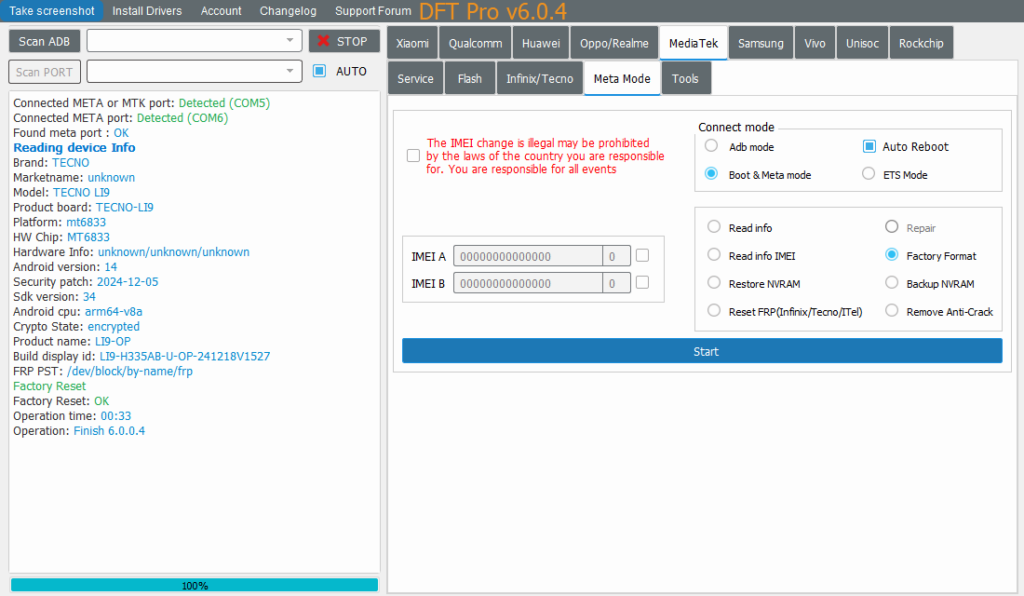The image size is (1024, 596).
Task: Select Backup NVRAM option
Action: pyautogui.click(x=891, y=283)
